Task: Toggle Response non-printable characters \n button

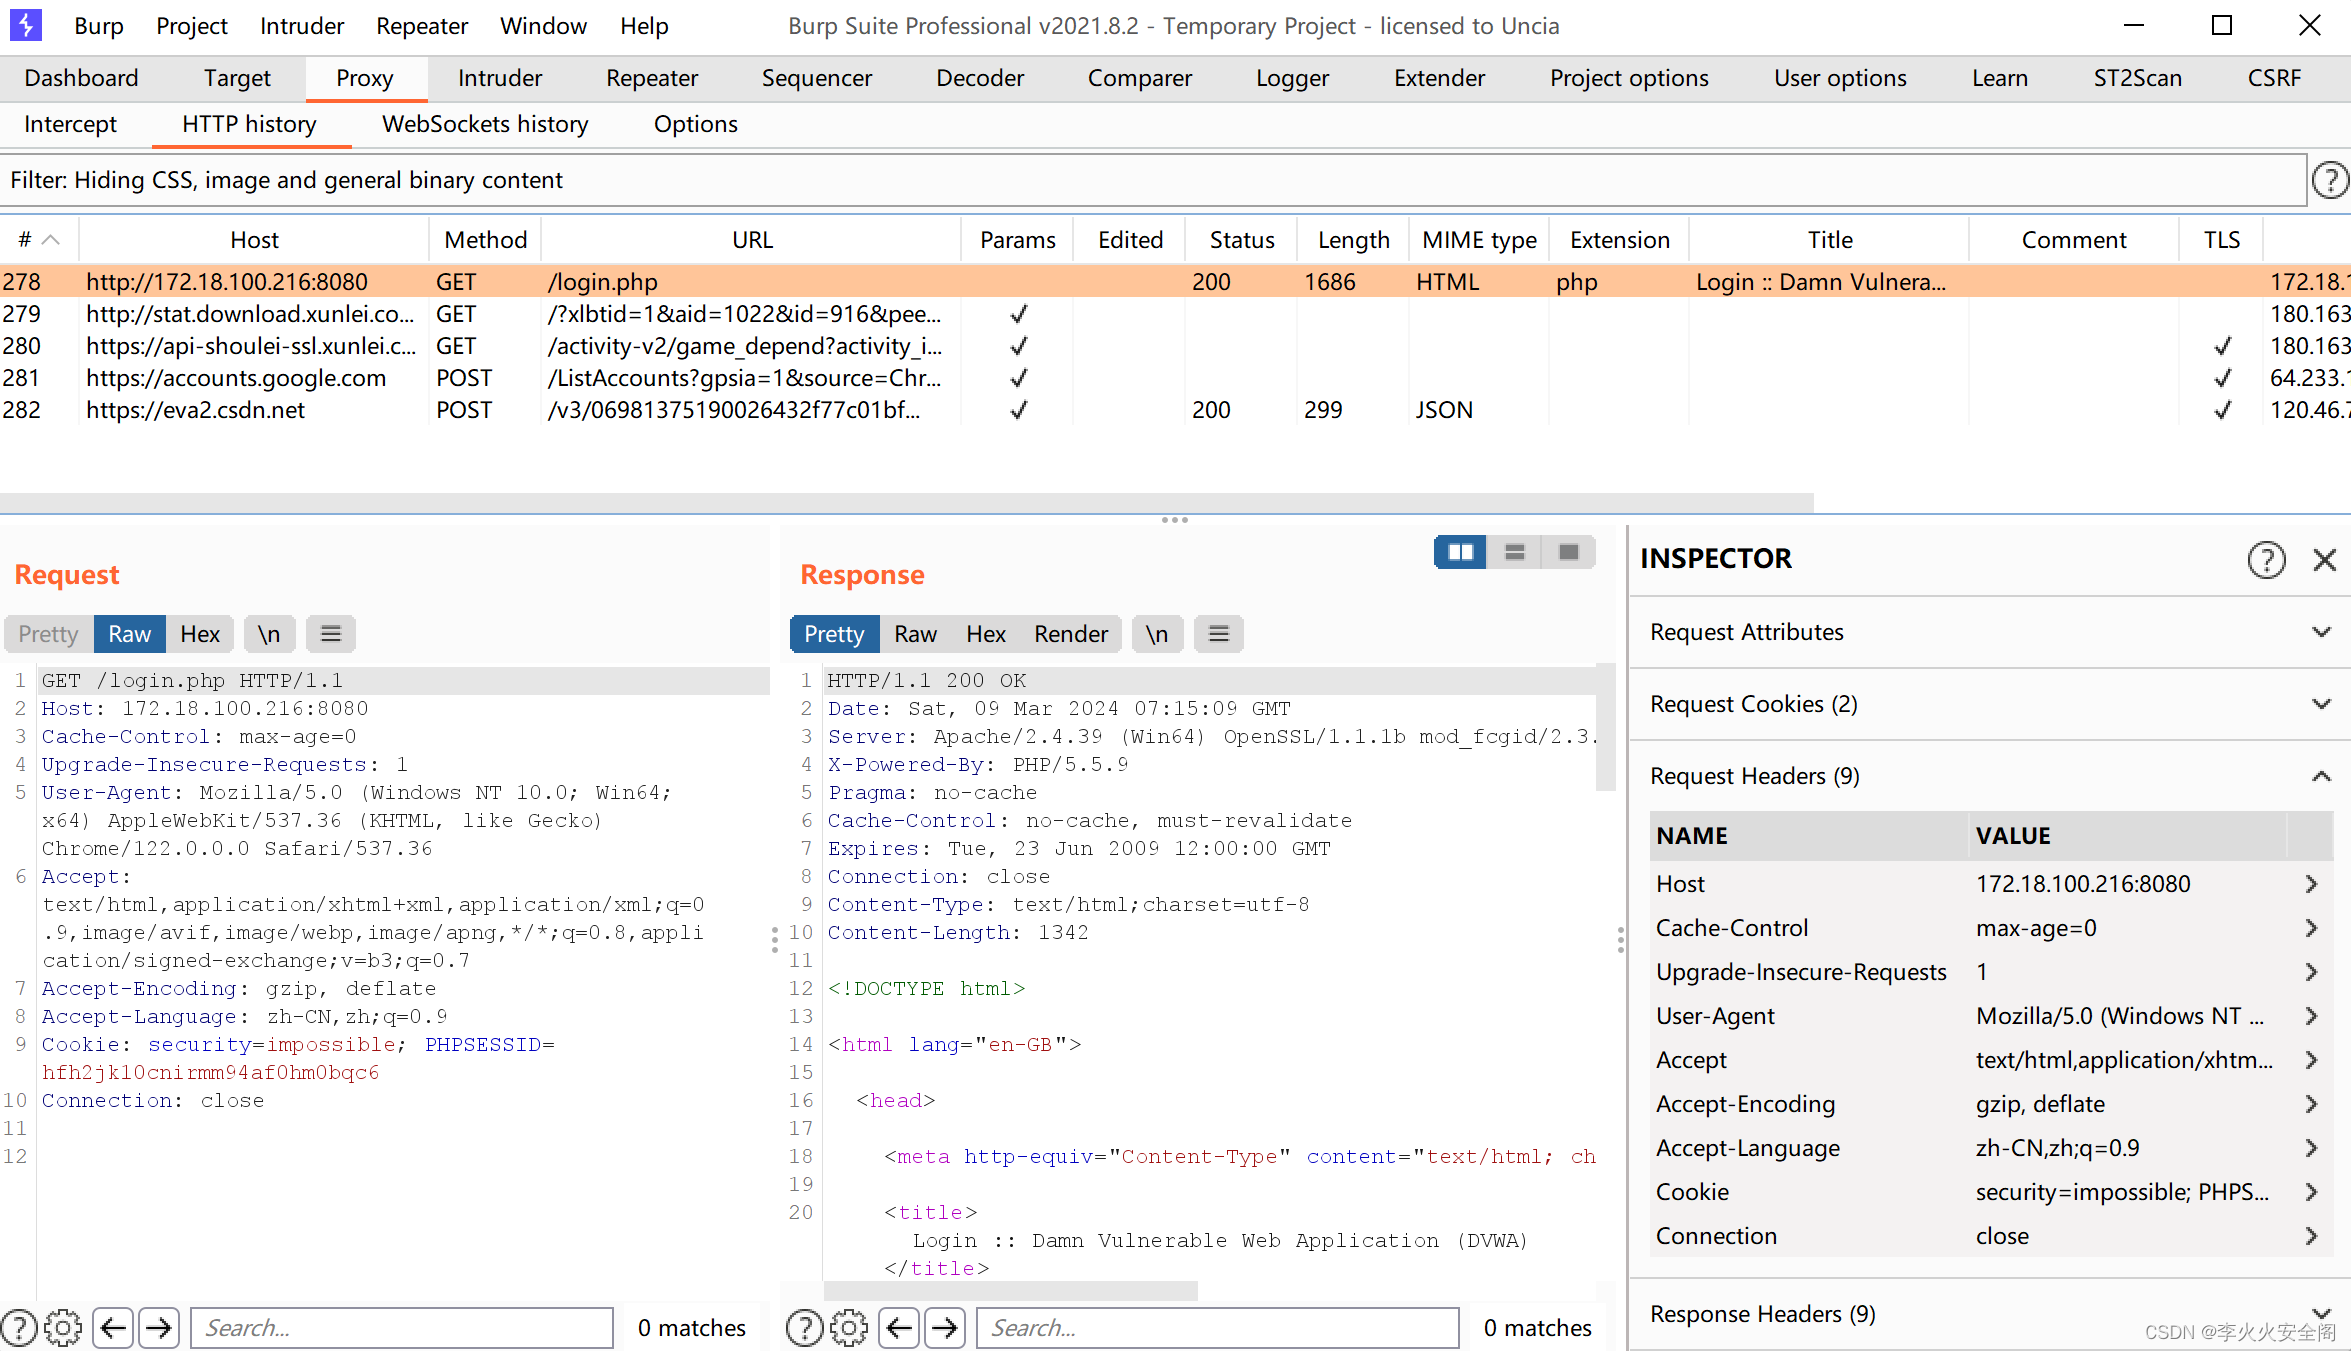Action: [1157, 634]
